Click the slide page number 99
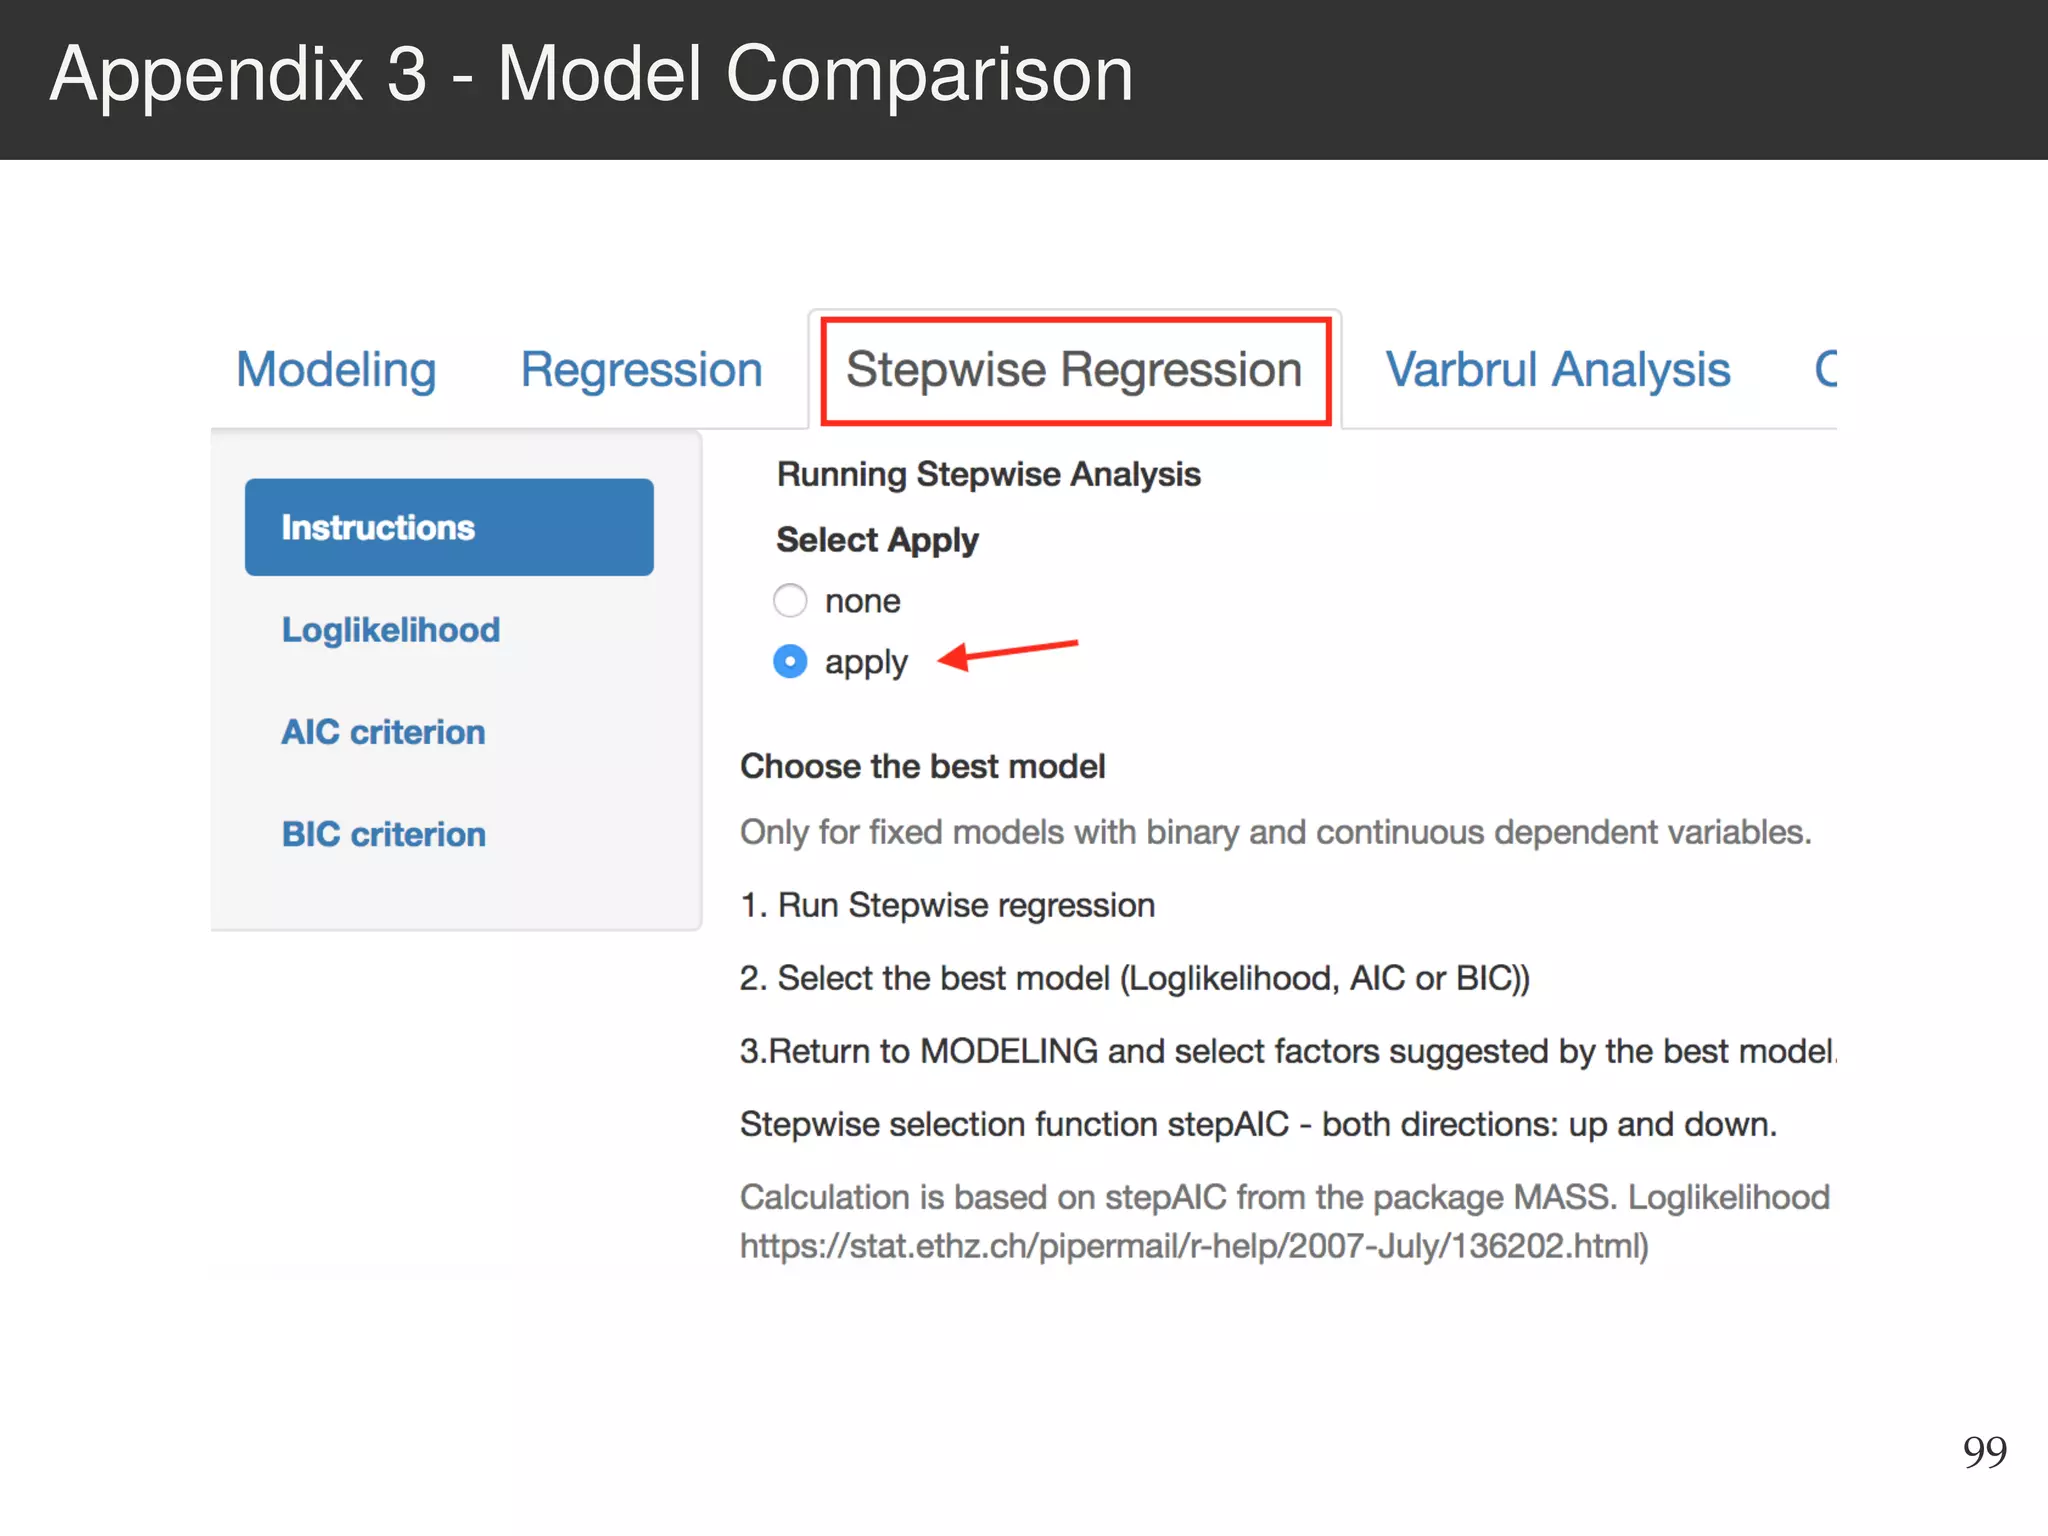 click(x=1984, y=1452)
